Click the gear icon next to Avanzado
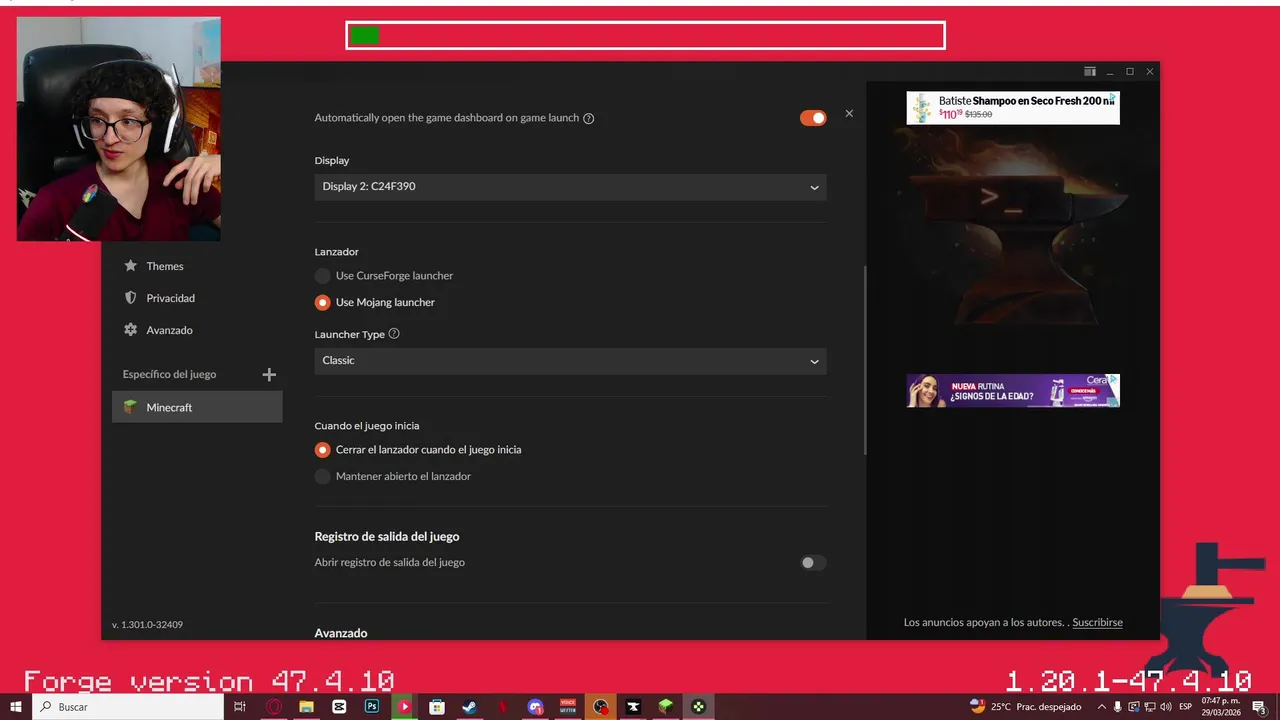The width and height of the screenshot is (1280, 720). 130,330
